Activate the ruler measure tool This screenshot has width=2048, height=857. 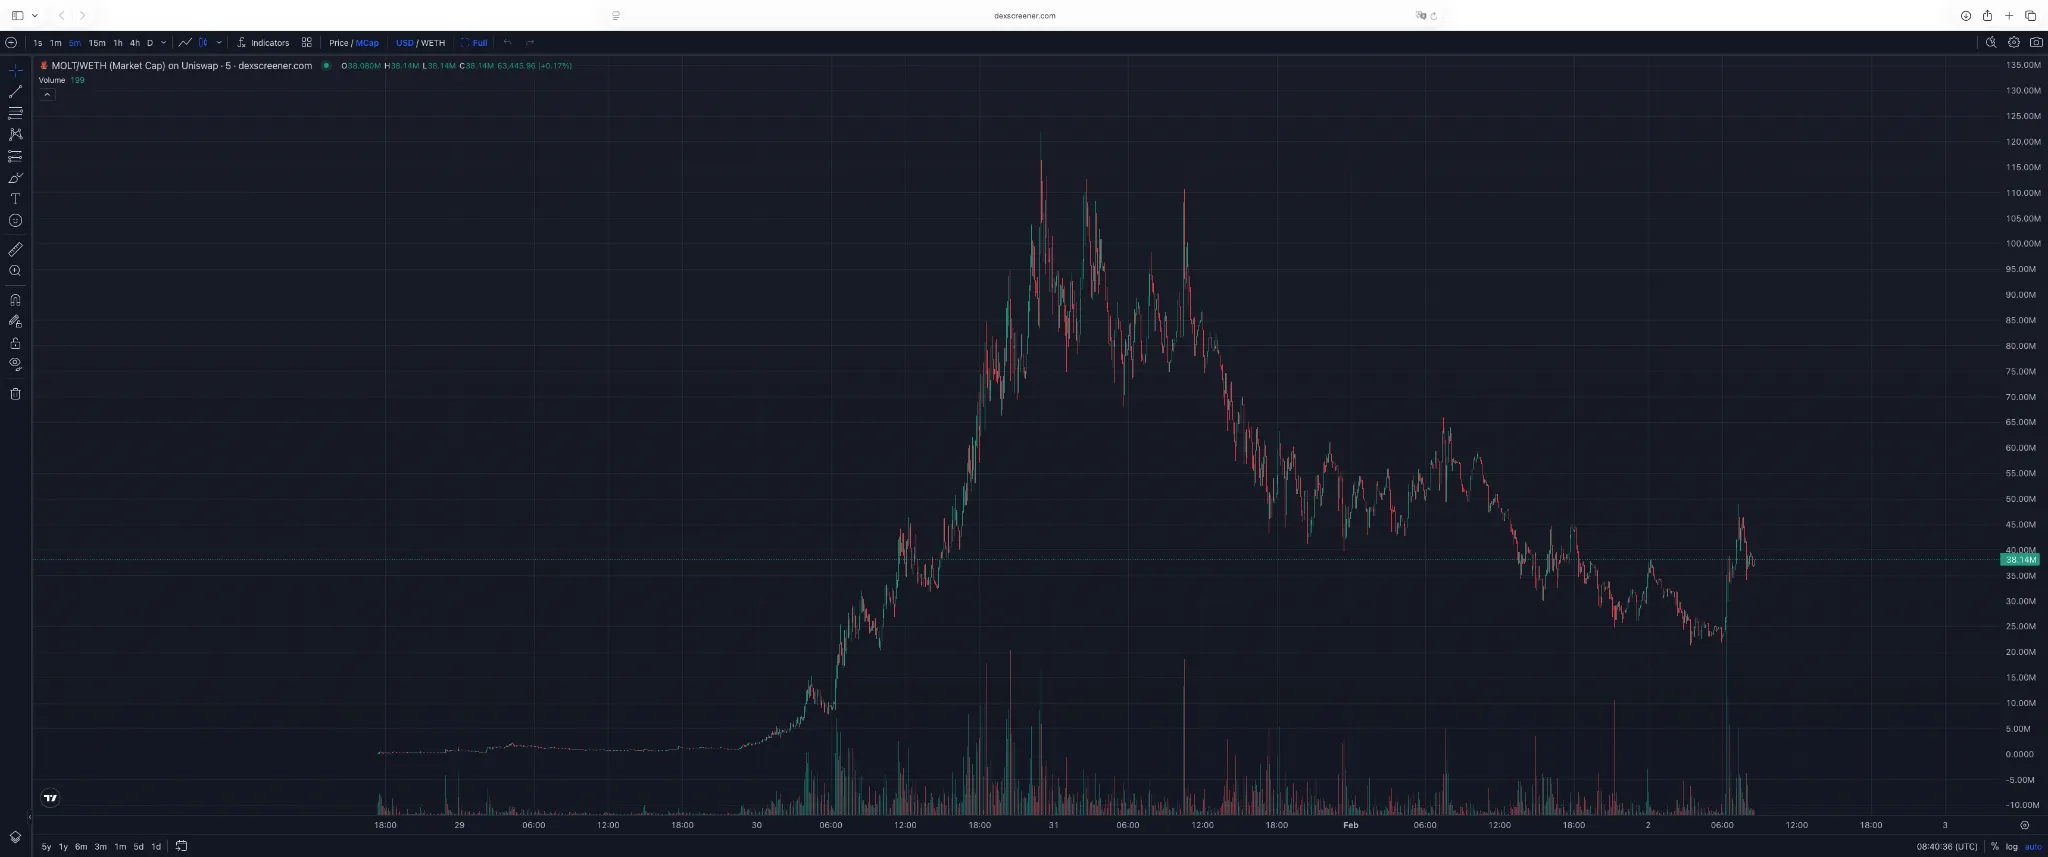pos(15,249)
